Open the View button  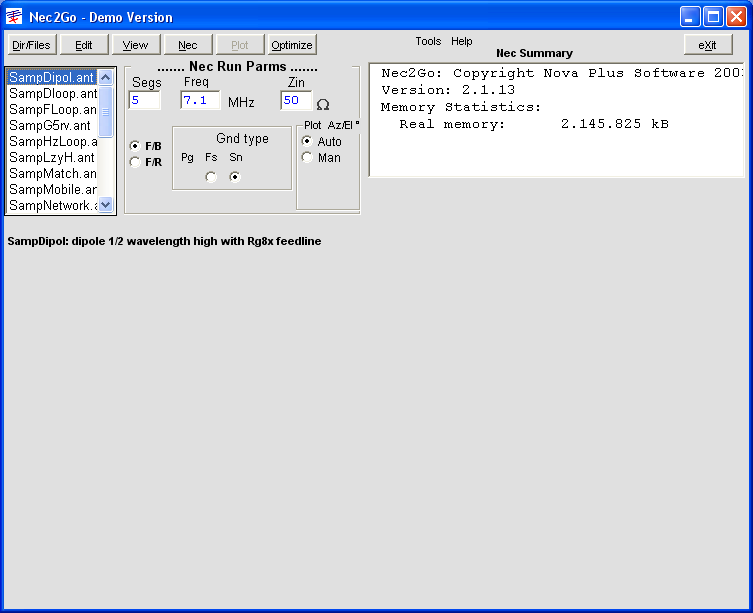(136, 45)
